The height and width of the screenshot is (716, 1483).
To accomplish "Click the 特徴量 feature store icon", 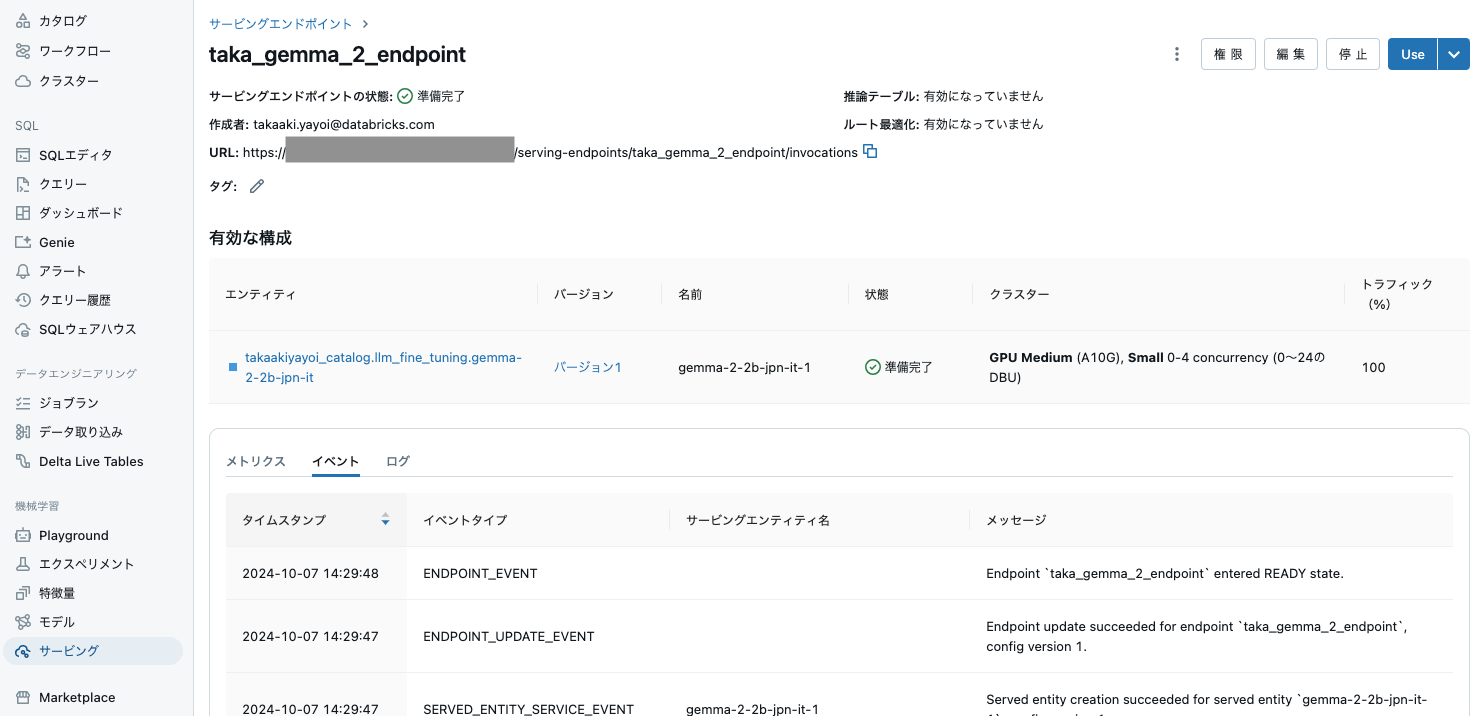I will [24, 593].
